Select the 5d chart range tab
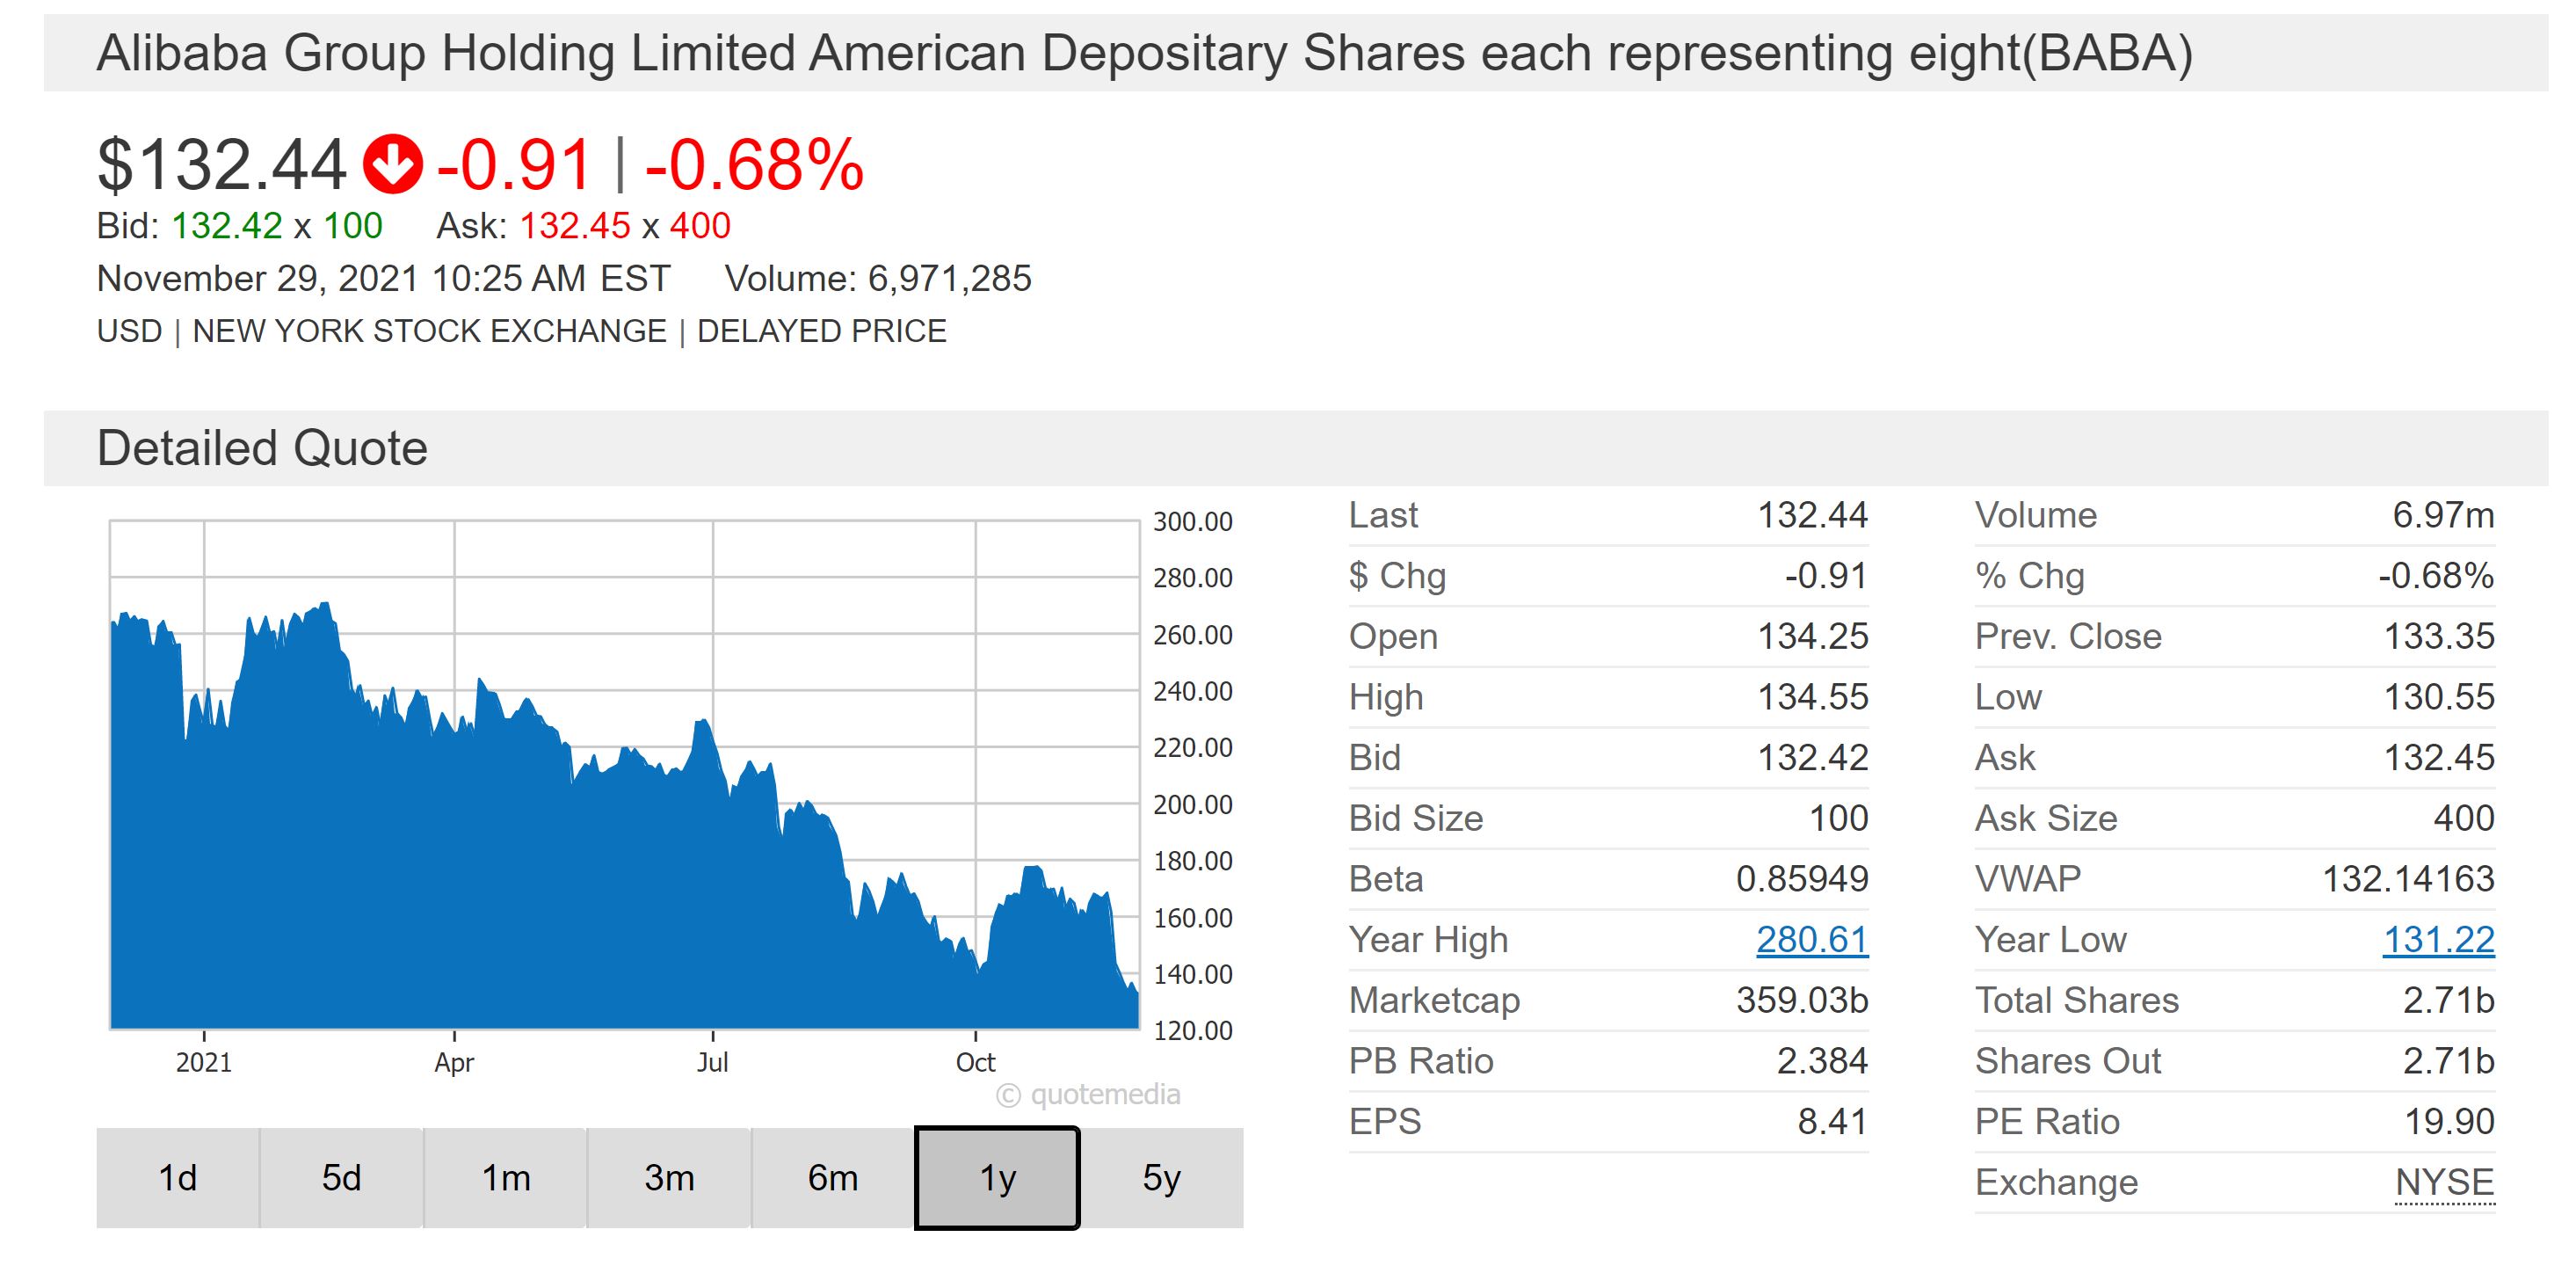Image resolution: width=2576 pixels, height=1266 pixels. (x=341, y=1178)
